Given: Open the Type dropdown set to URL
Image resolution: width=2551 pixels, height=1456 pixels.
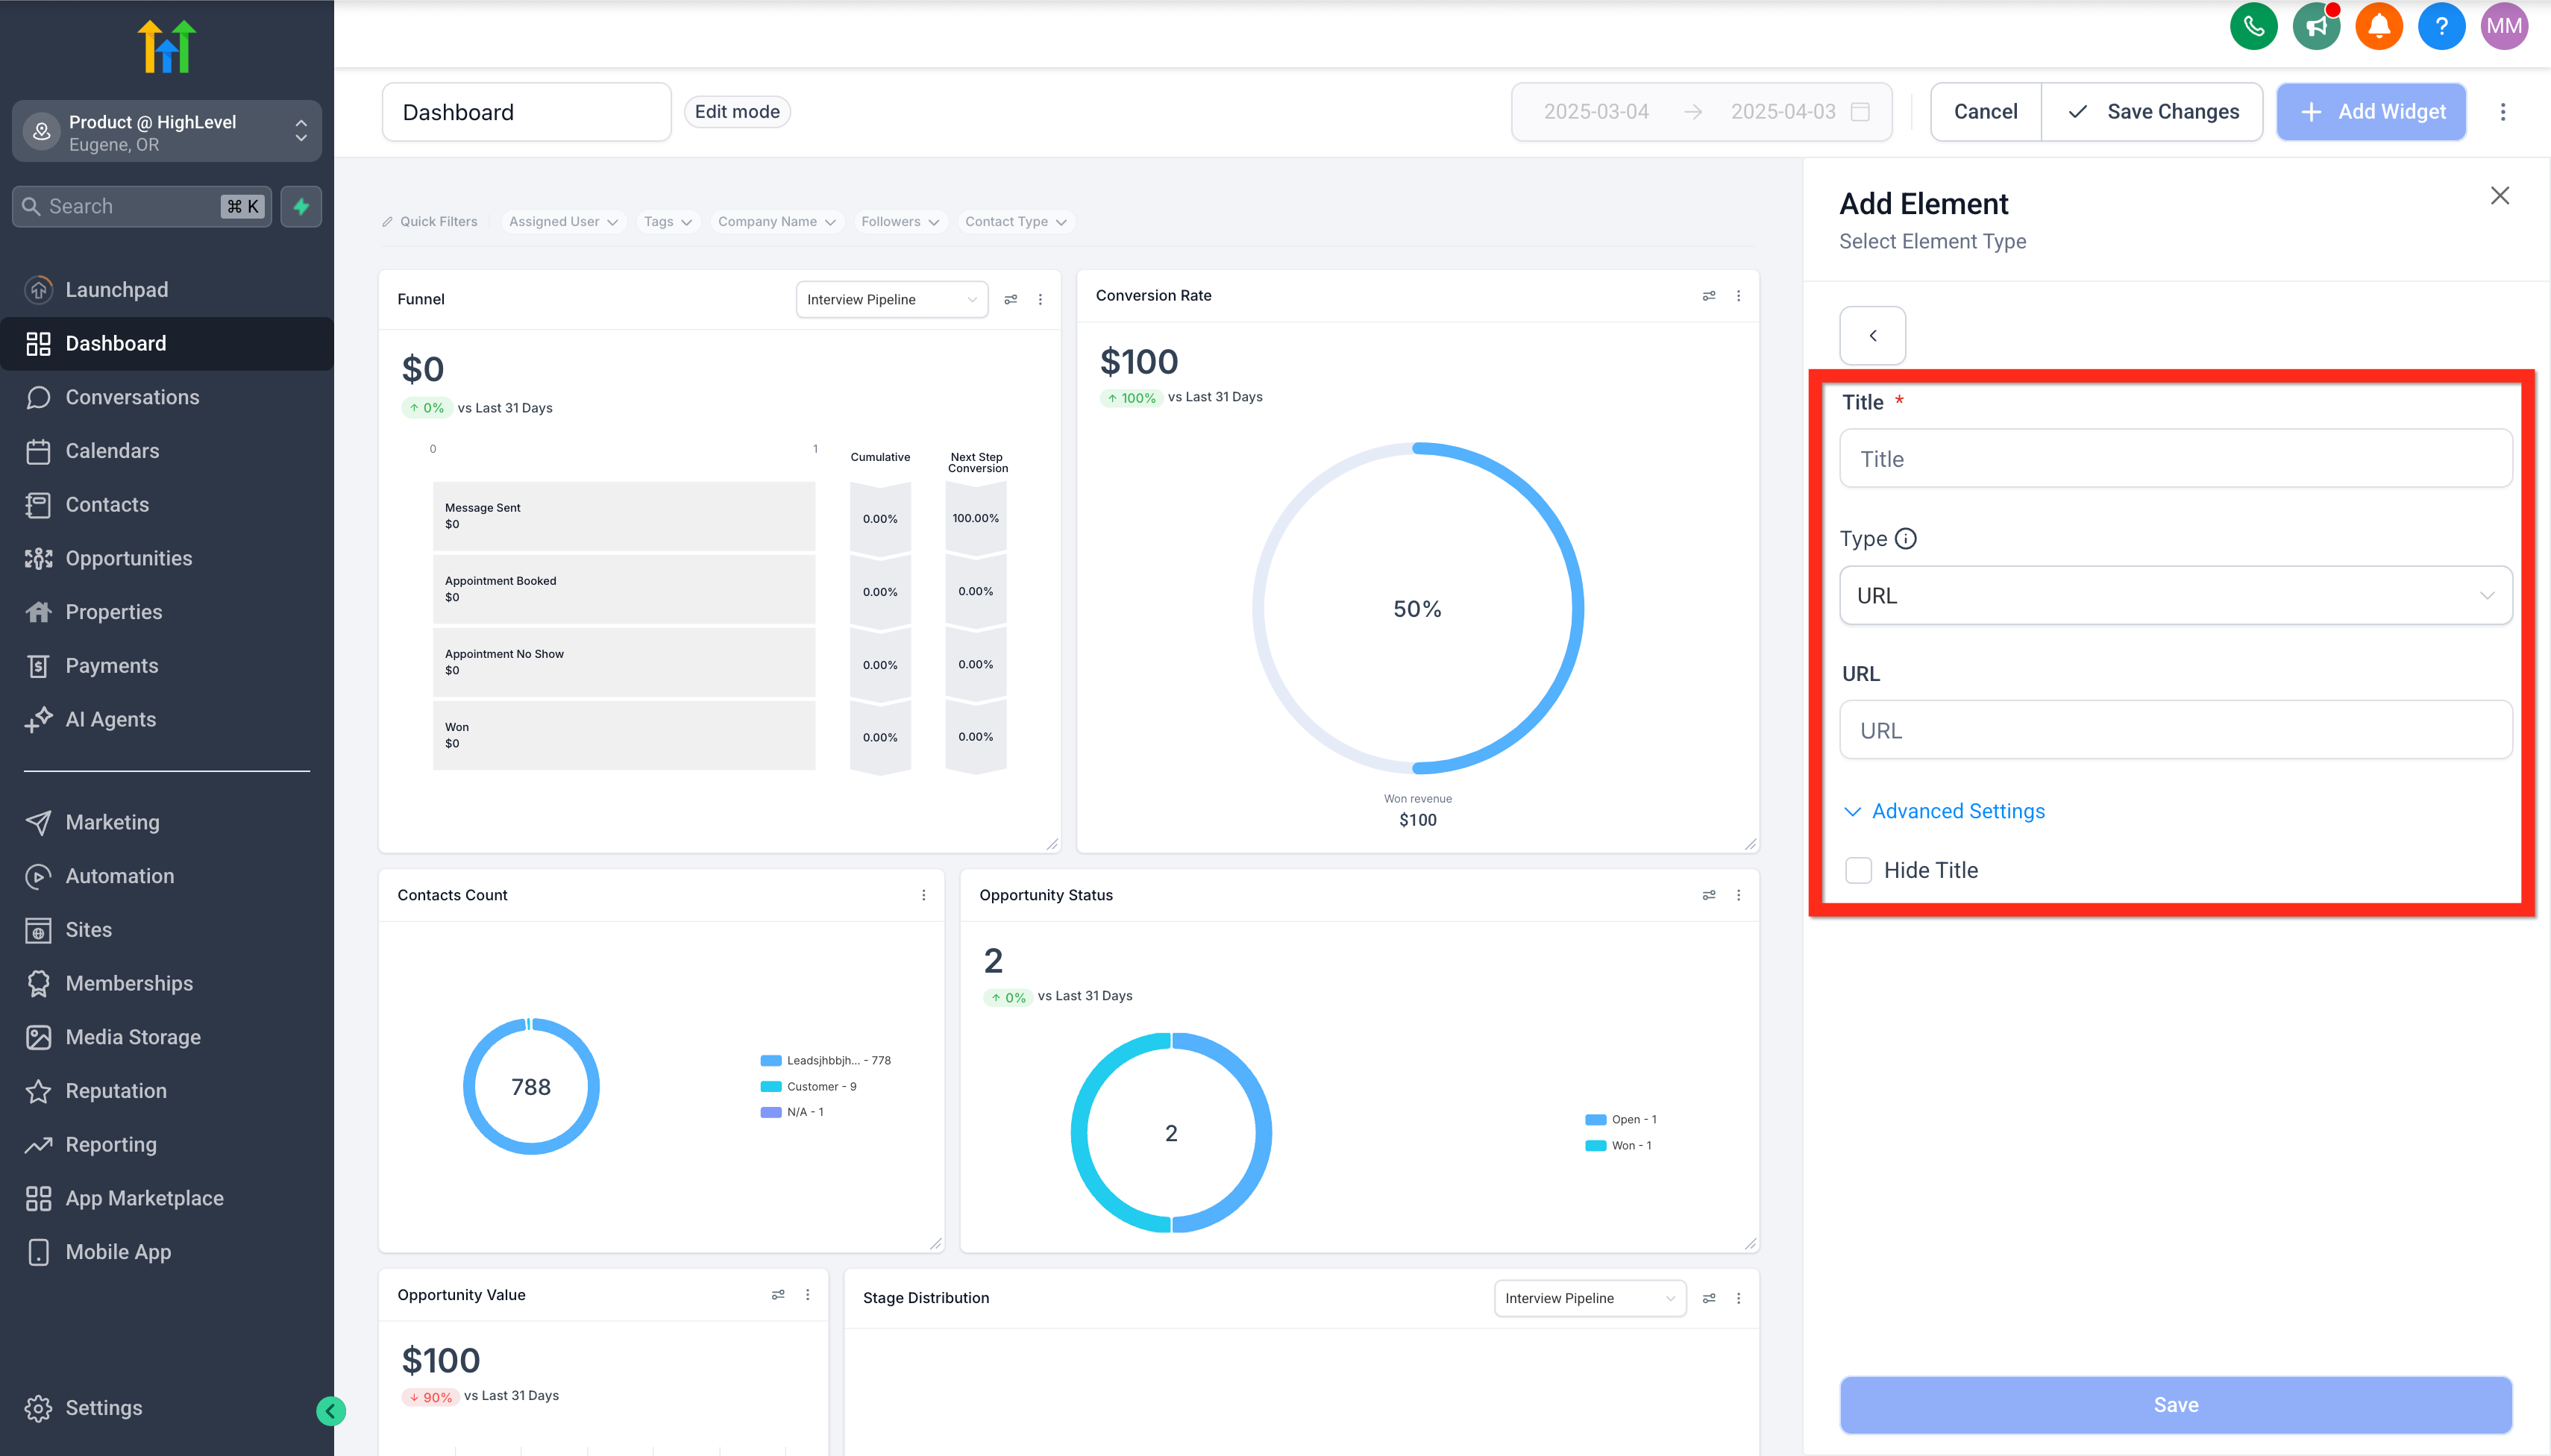Looking at the screenshot, I should 2175,596.
